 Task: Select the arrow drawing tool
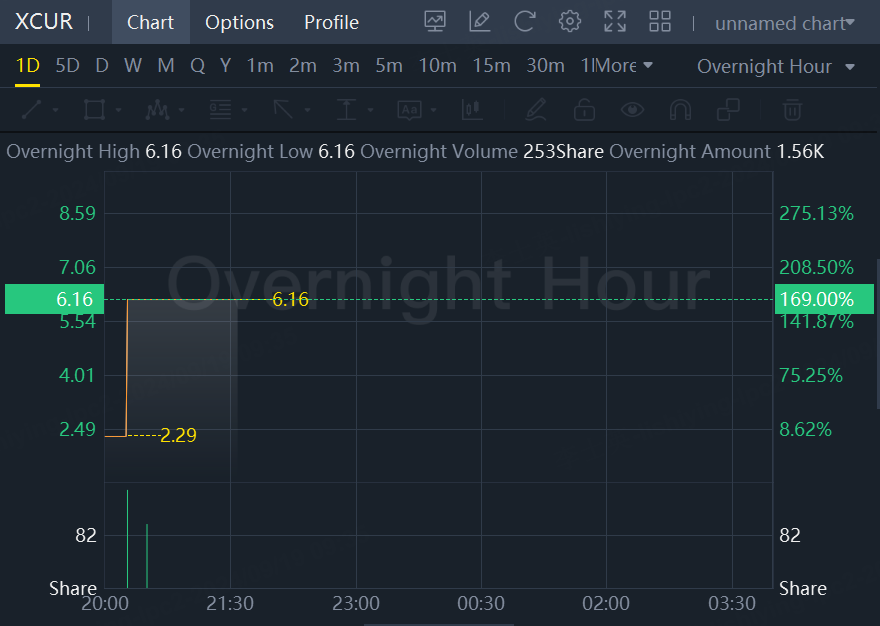pyautogui.click(x=283, y=109)
